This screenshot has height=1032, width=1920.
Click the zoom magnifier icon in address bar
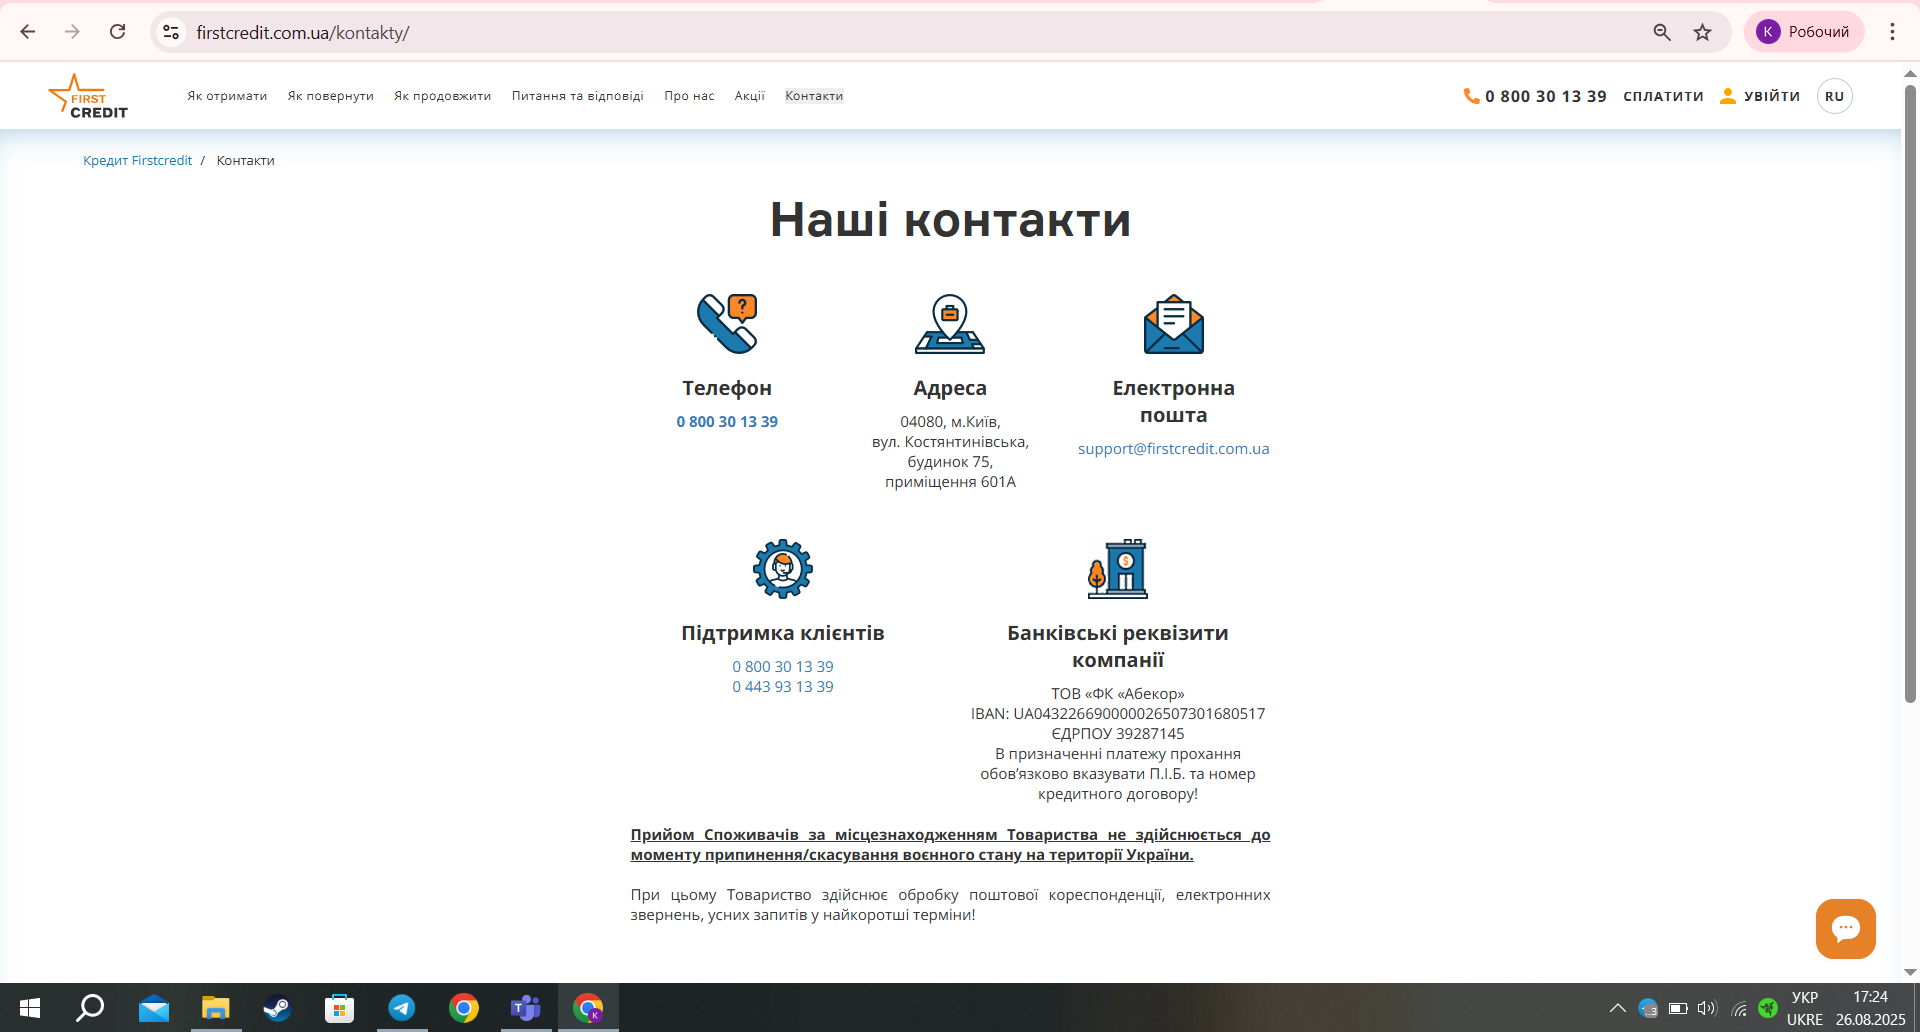1662,32
